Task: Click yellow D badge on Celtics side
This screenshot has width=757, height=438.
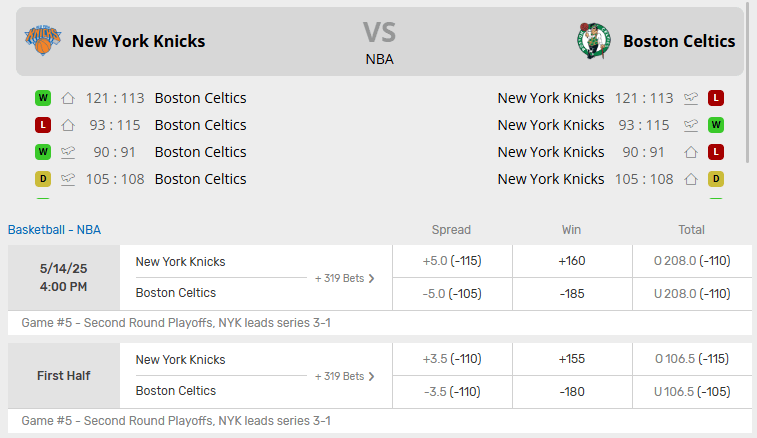Action: coord(716,179)
